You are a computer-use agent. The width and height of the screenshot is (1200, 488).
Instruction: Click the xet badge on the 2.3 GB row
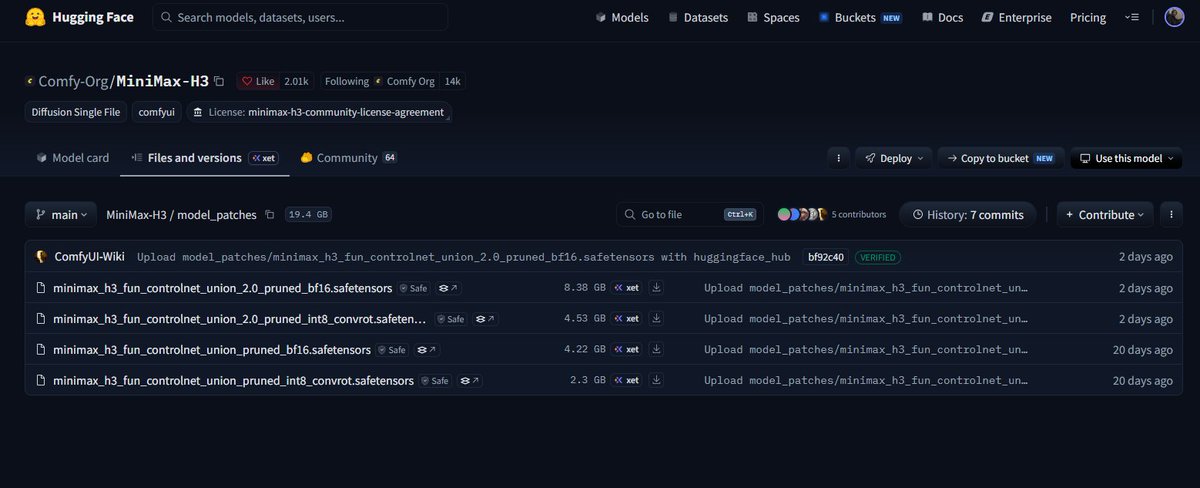tap(626, 381)
